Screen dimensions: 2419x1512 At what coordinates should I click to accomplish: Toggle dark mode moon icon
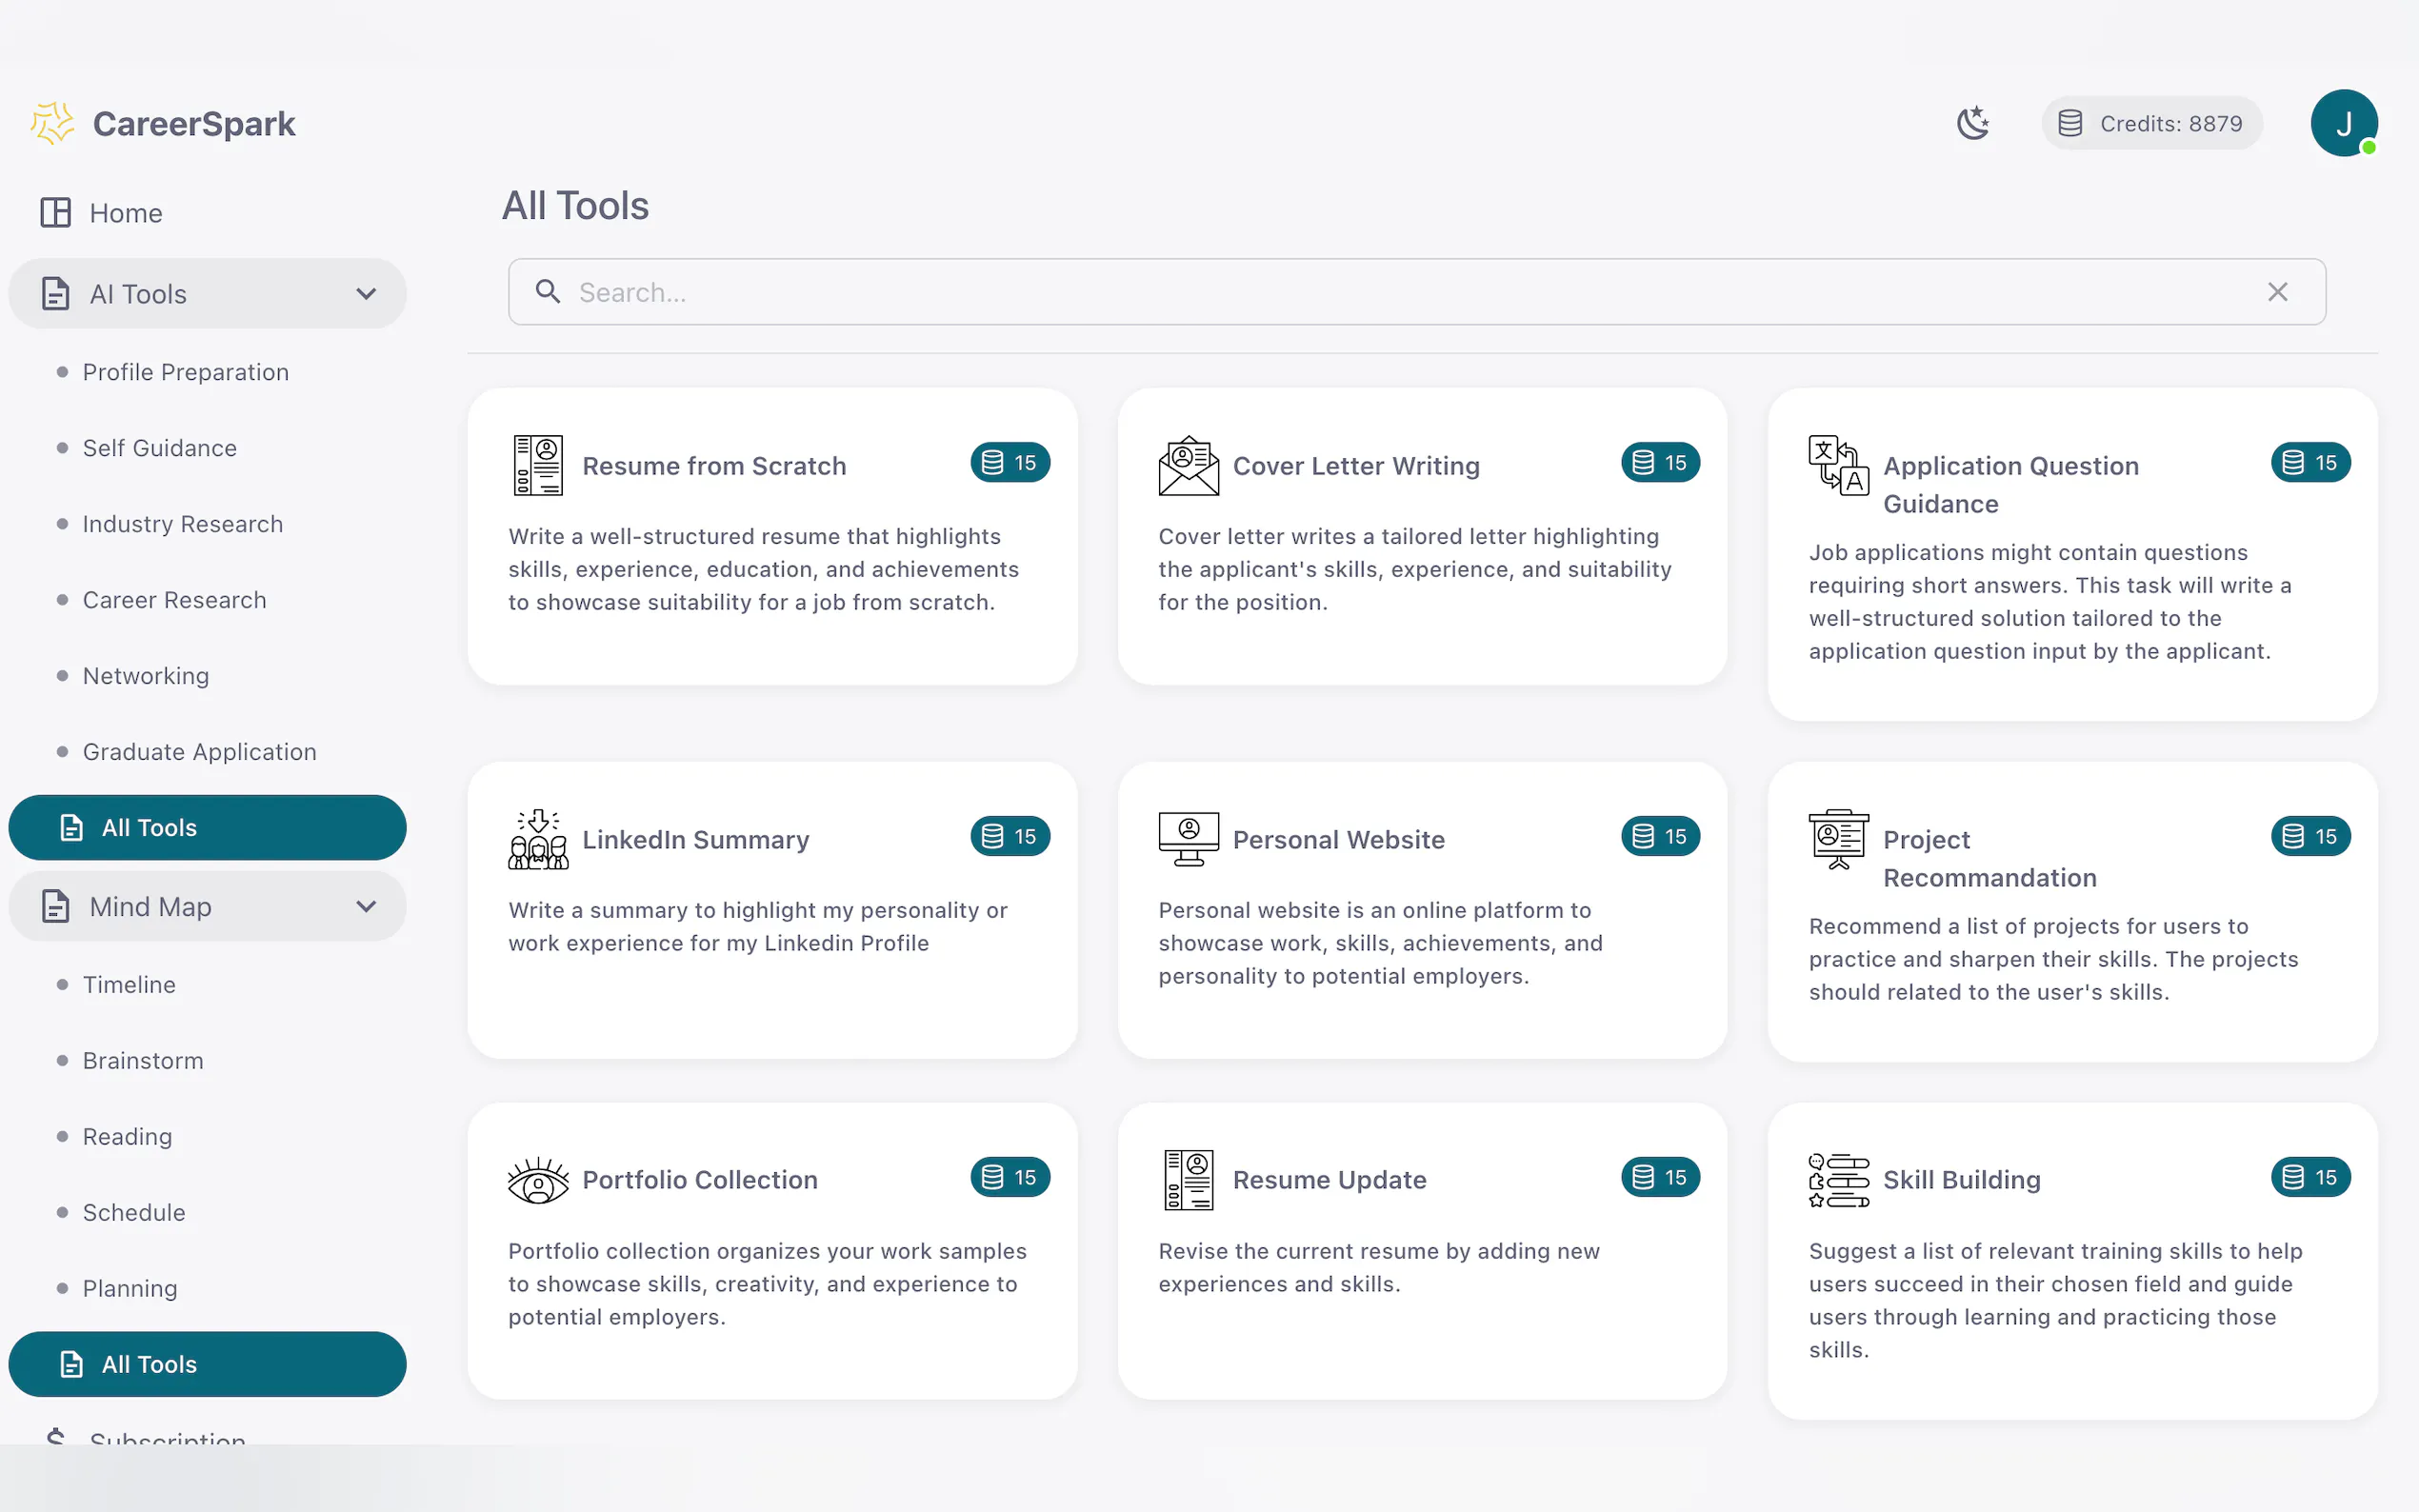point(1972,123)
